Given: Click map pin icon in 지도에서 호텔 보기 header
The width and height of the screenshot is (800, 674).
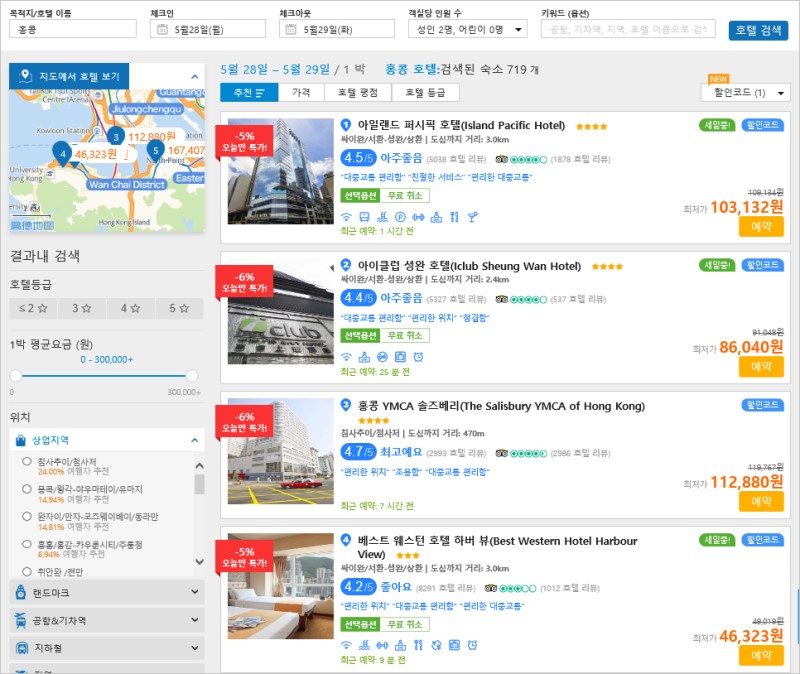Looking at the screenshot, I should coord(25,76).
